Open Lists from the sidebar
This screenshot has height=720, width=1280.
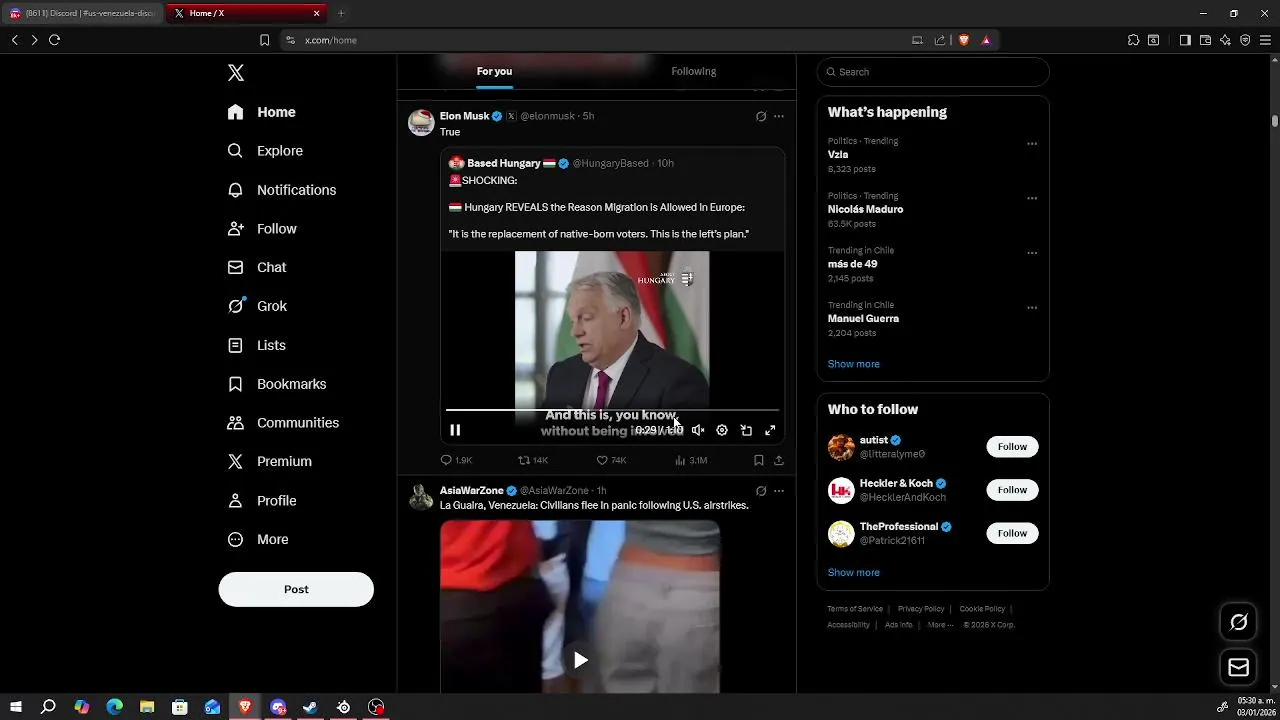point(257,345)
